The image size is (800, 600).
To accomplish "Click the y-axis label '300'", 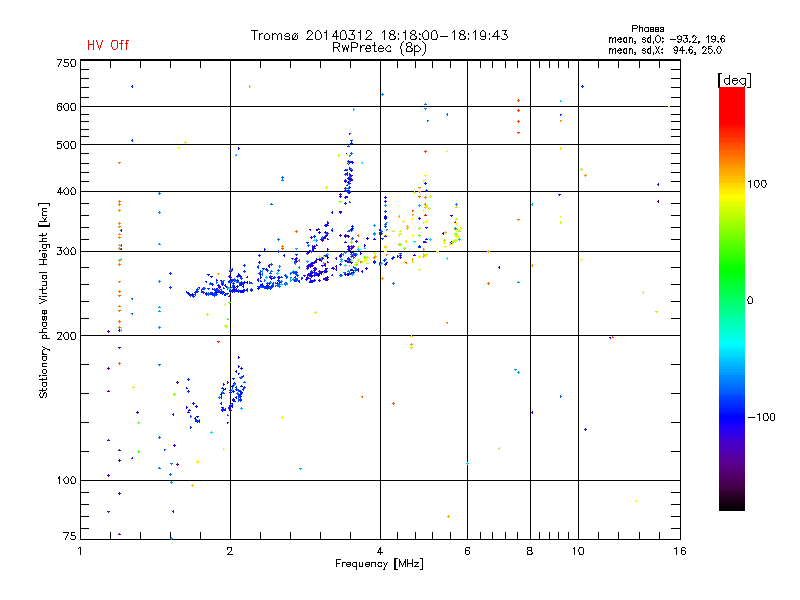I will pyautogui.click(x=66, y=251).
